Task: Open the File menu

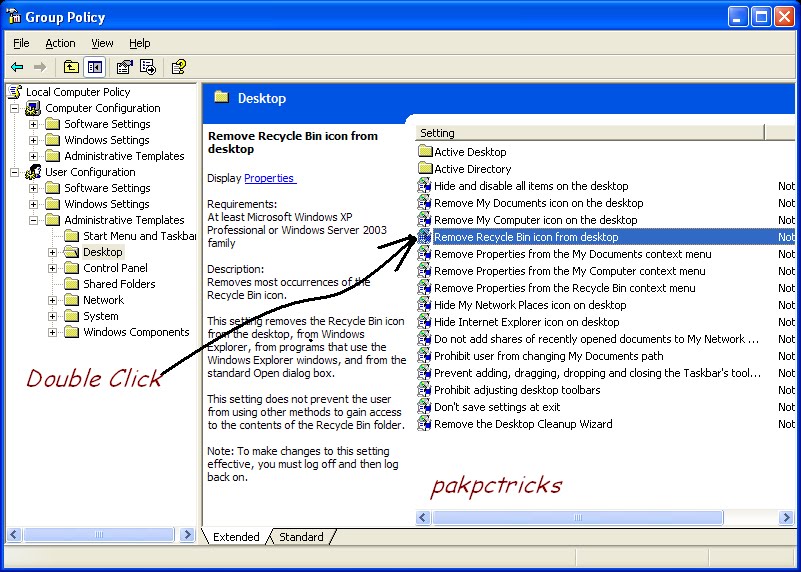Action: [21, 43]
